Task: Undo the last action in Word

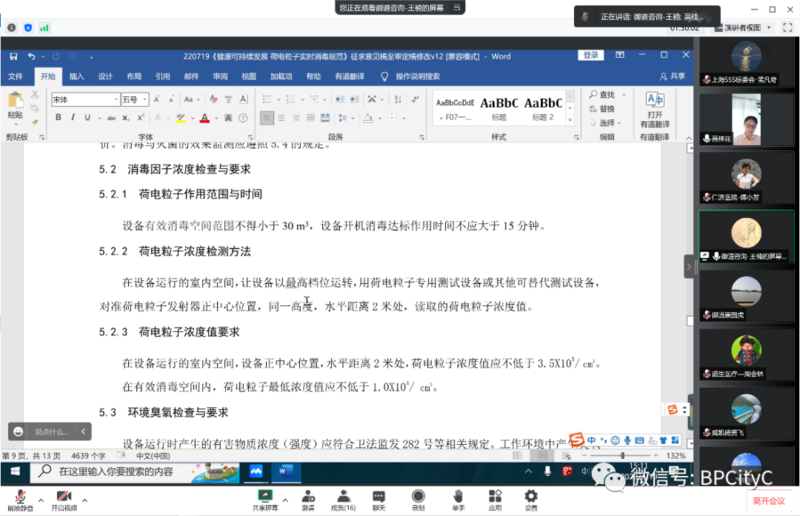Action: (31, 56)
